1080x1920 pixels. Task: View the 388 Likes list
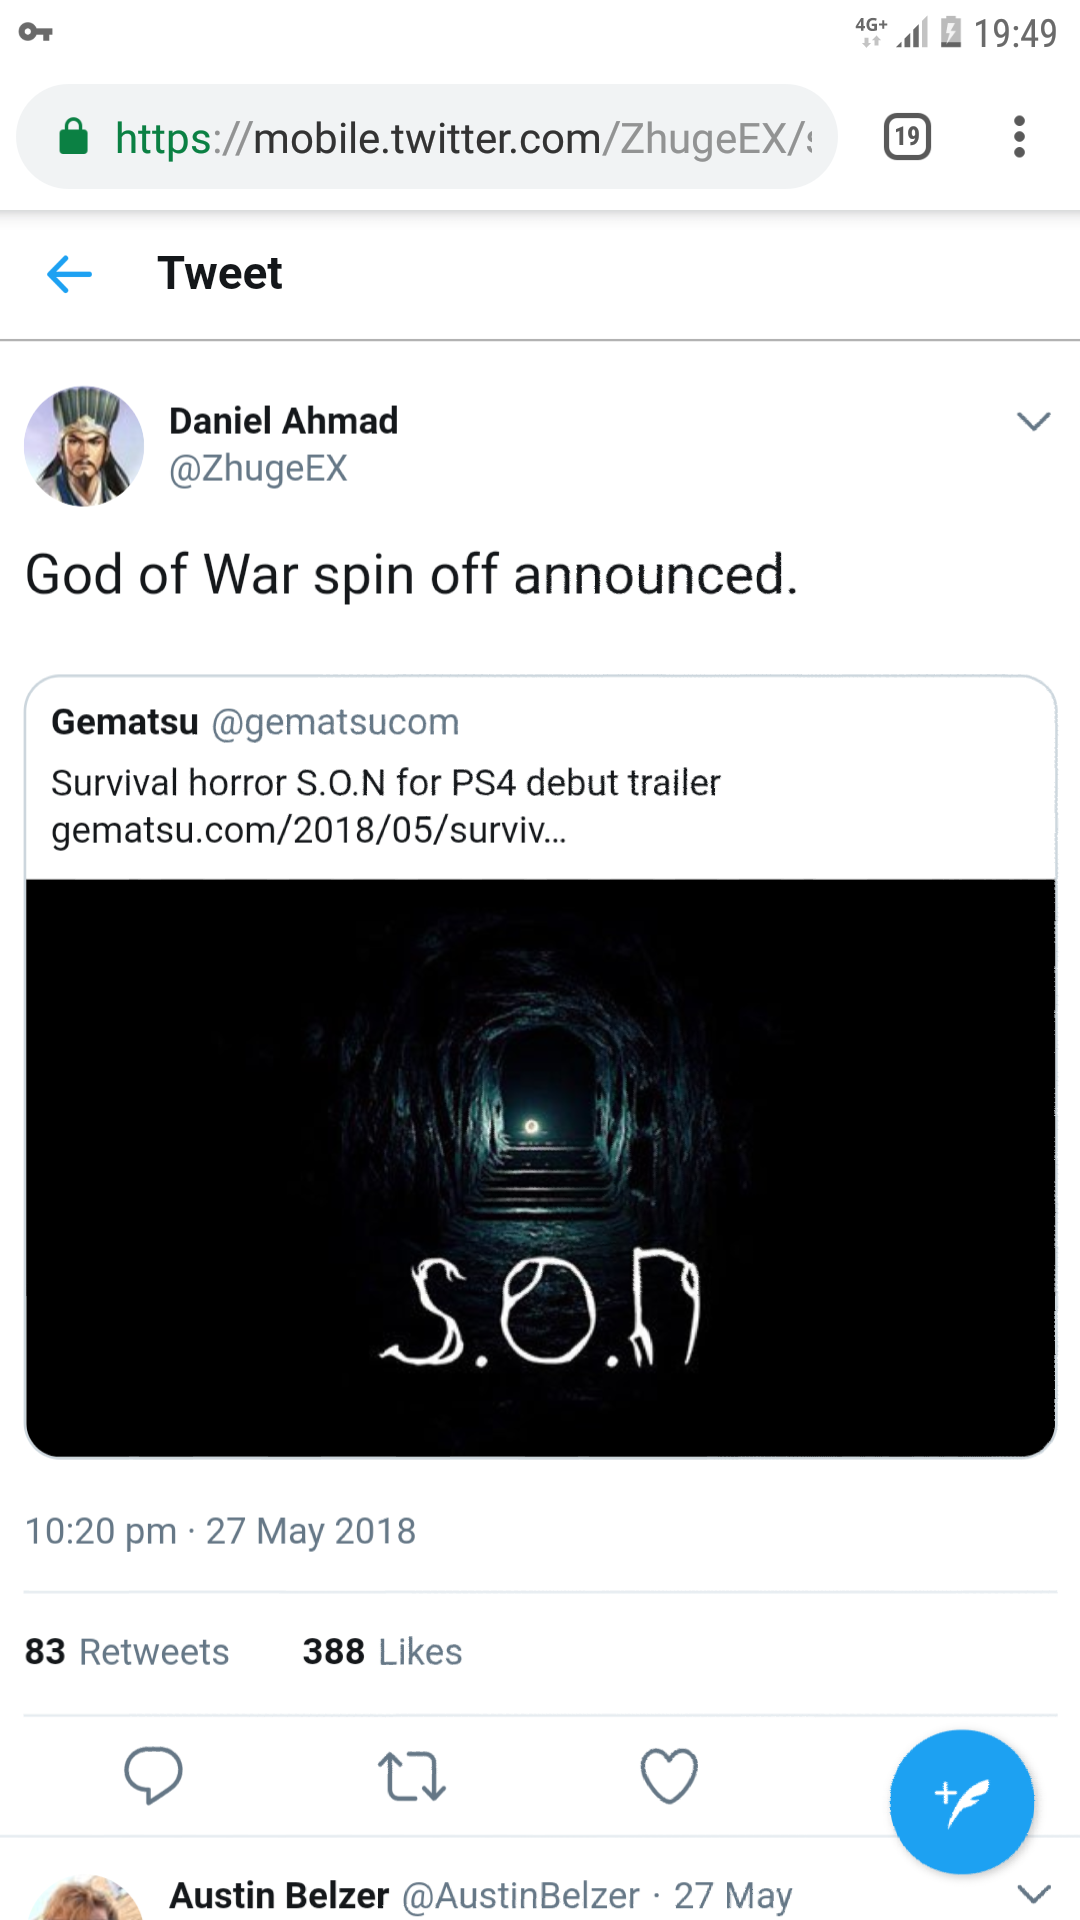click(382, 1652)
